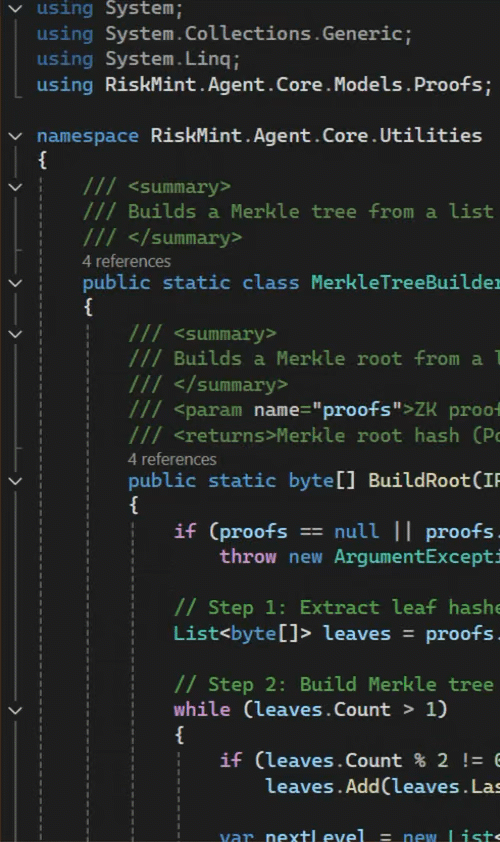The image size is (500, 842).
Task: Collapse the using directives block
Action: [x=16, y=8]
